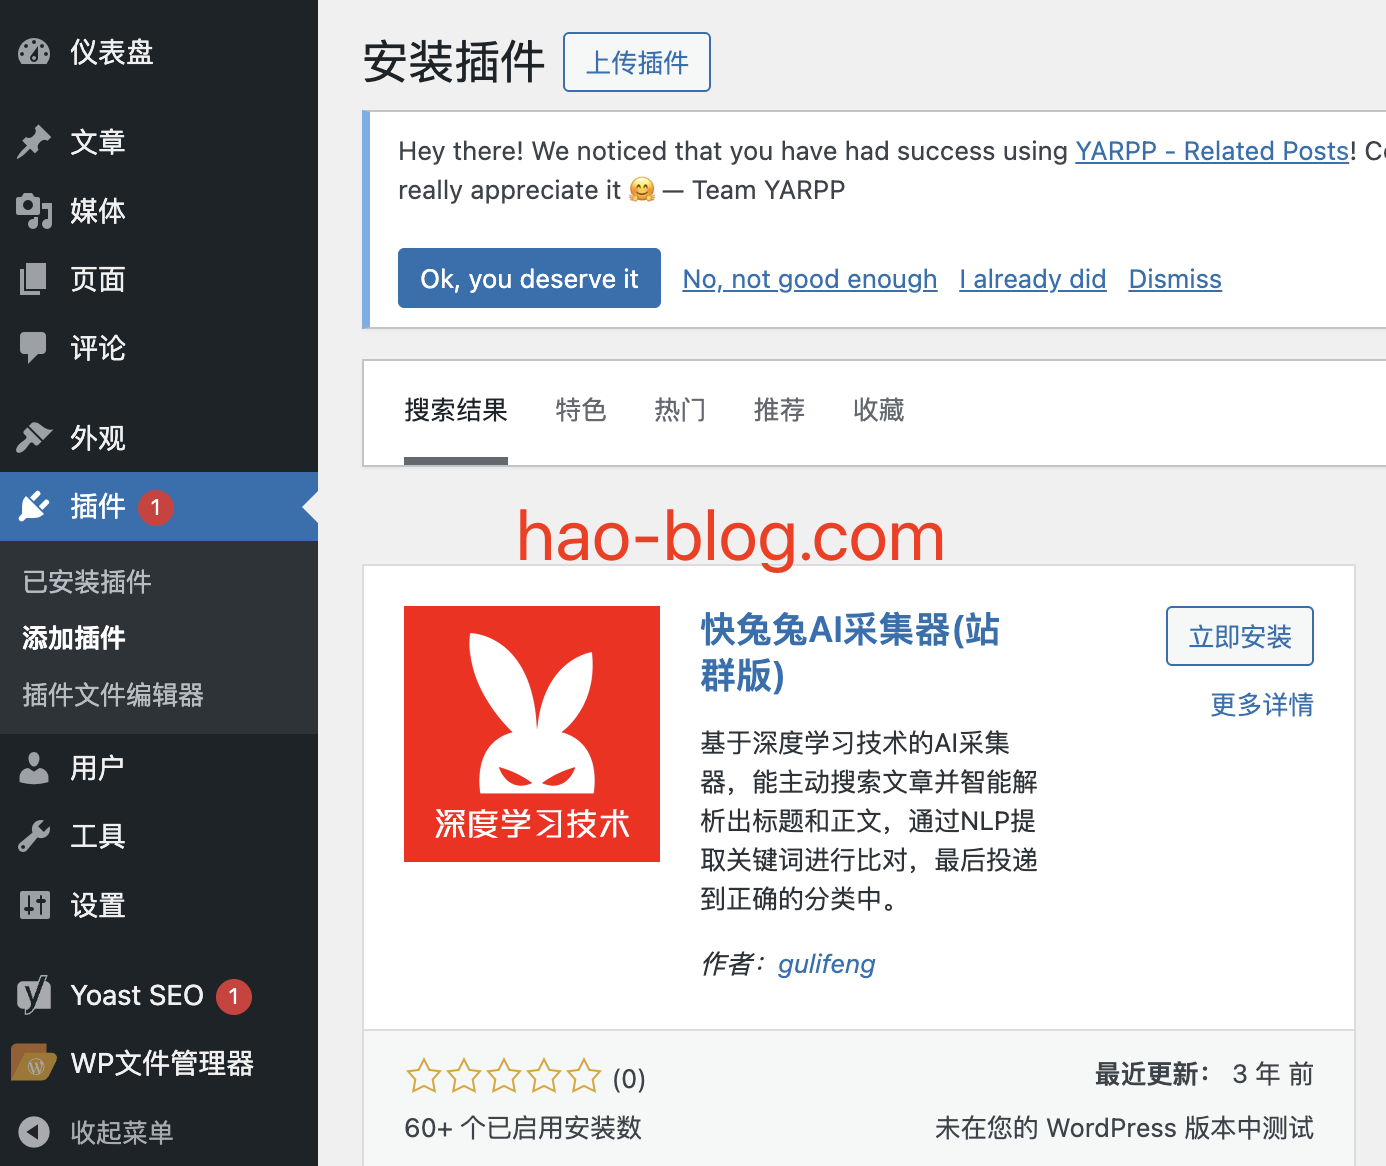Dismiss the YARPP review notice

click(1175, 279)
